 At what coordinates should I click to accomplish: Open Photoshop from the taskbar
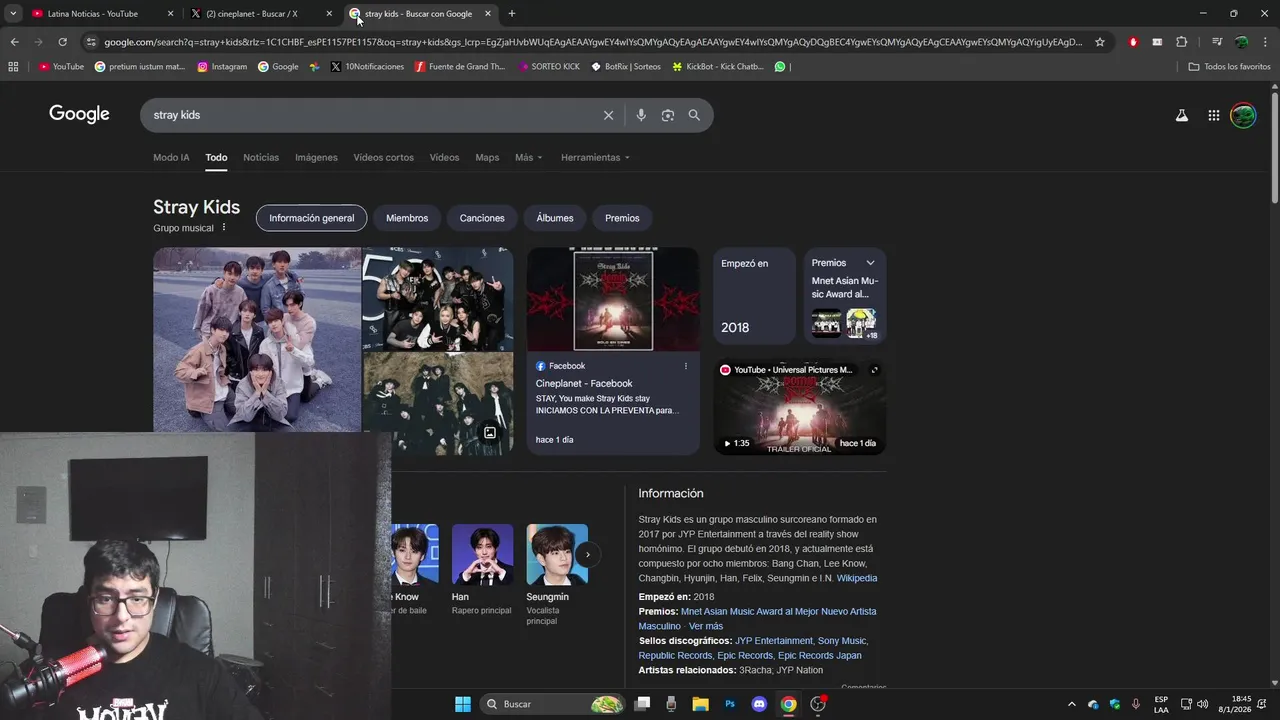click(x=730, y=704)
